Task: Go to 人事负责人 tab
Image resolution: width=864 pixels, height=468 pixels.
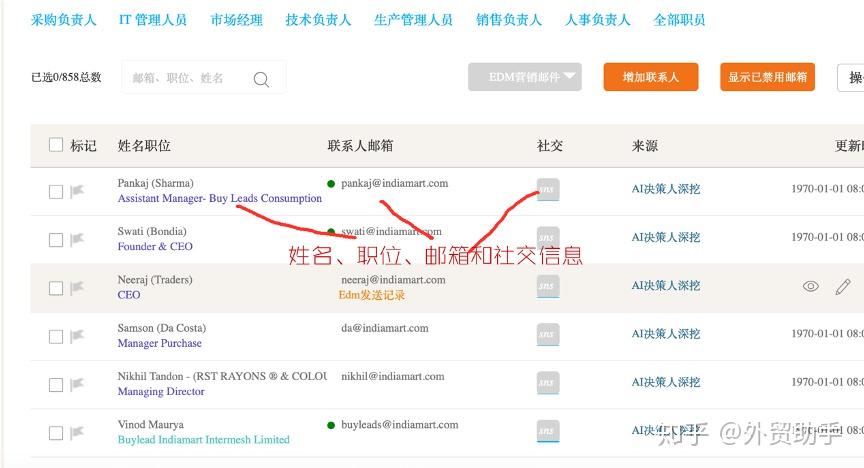Action: pos(597,20)
